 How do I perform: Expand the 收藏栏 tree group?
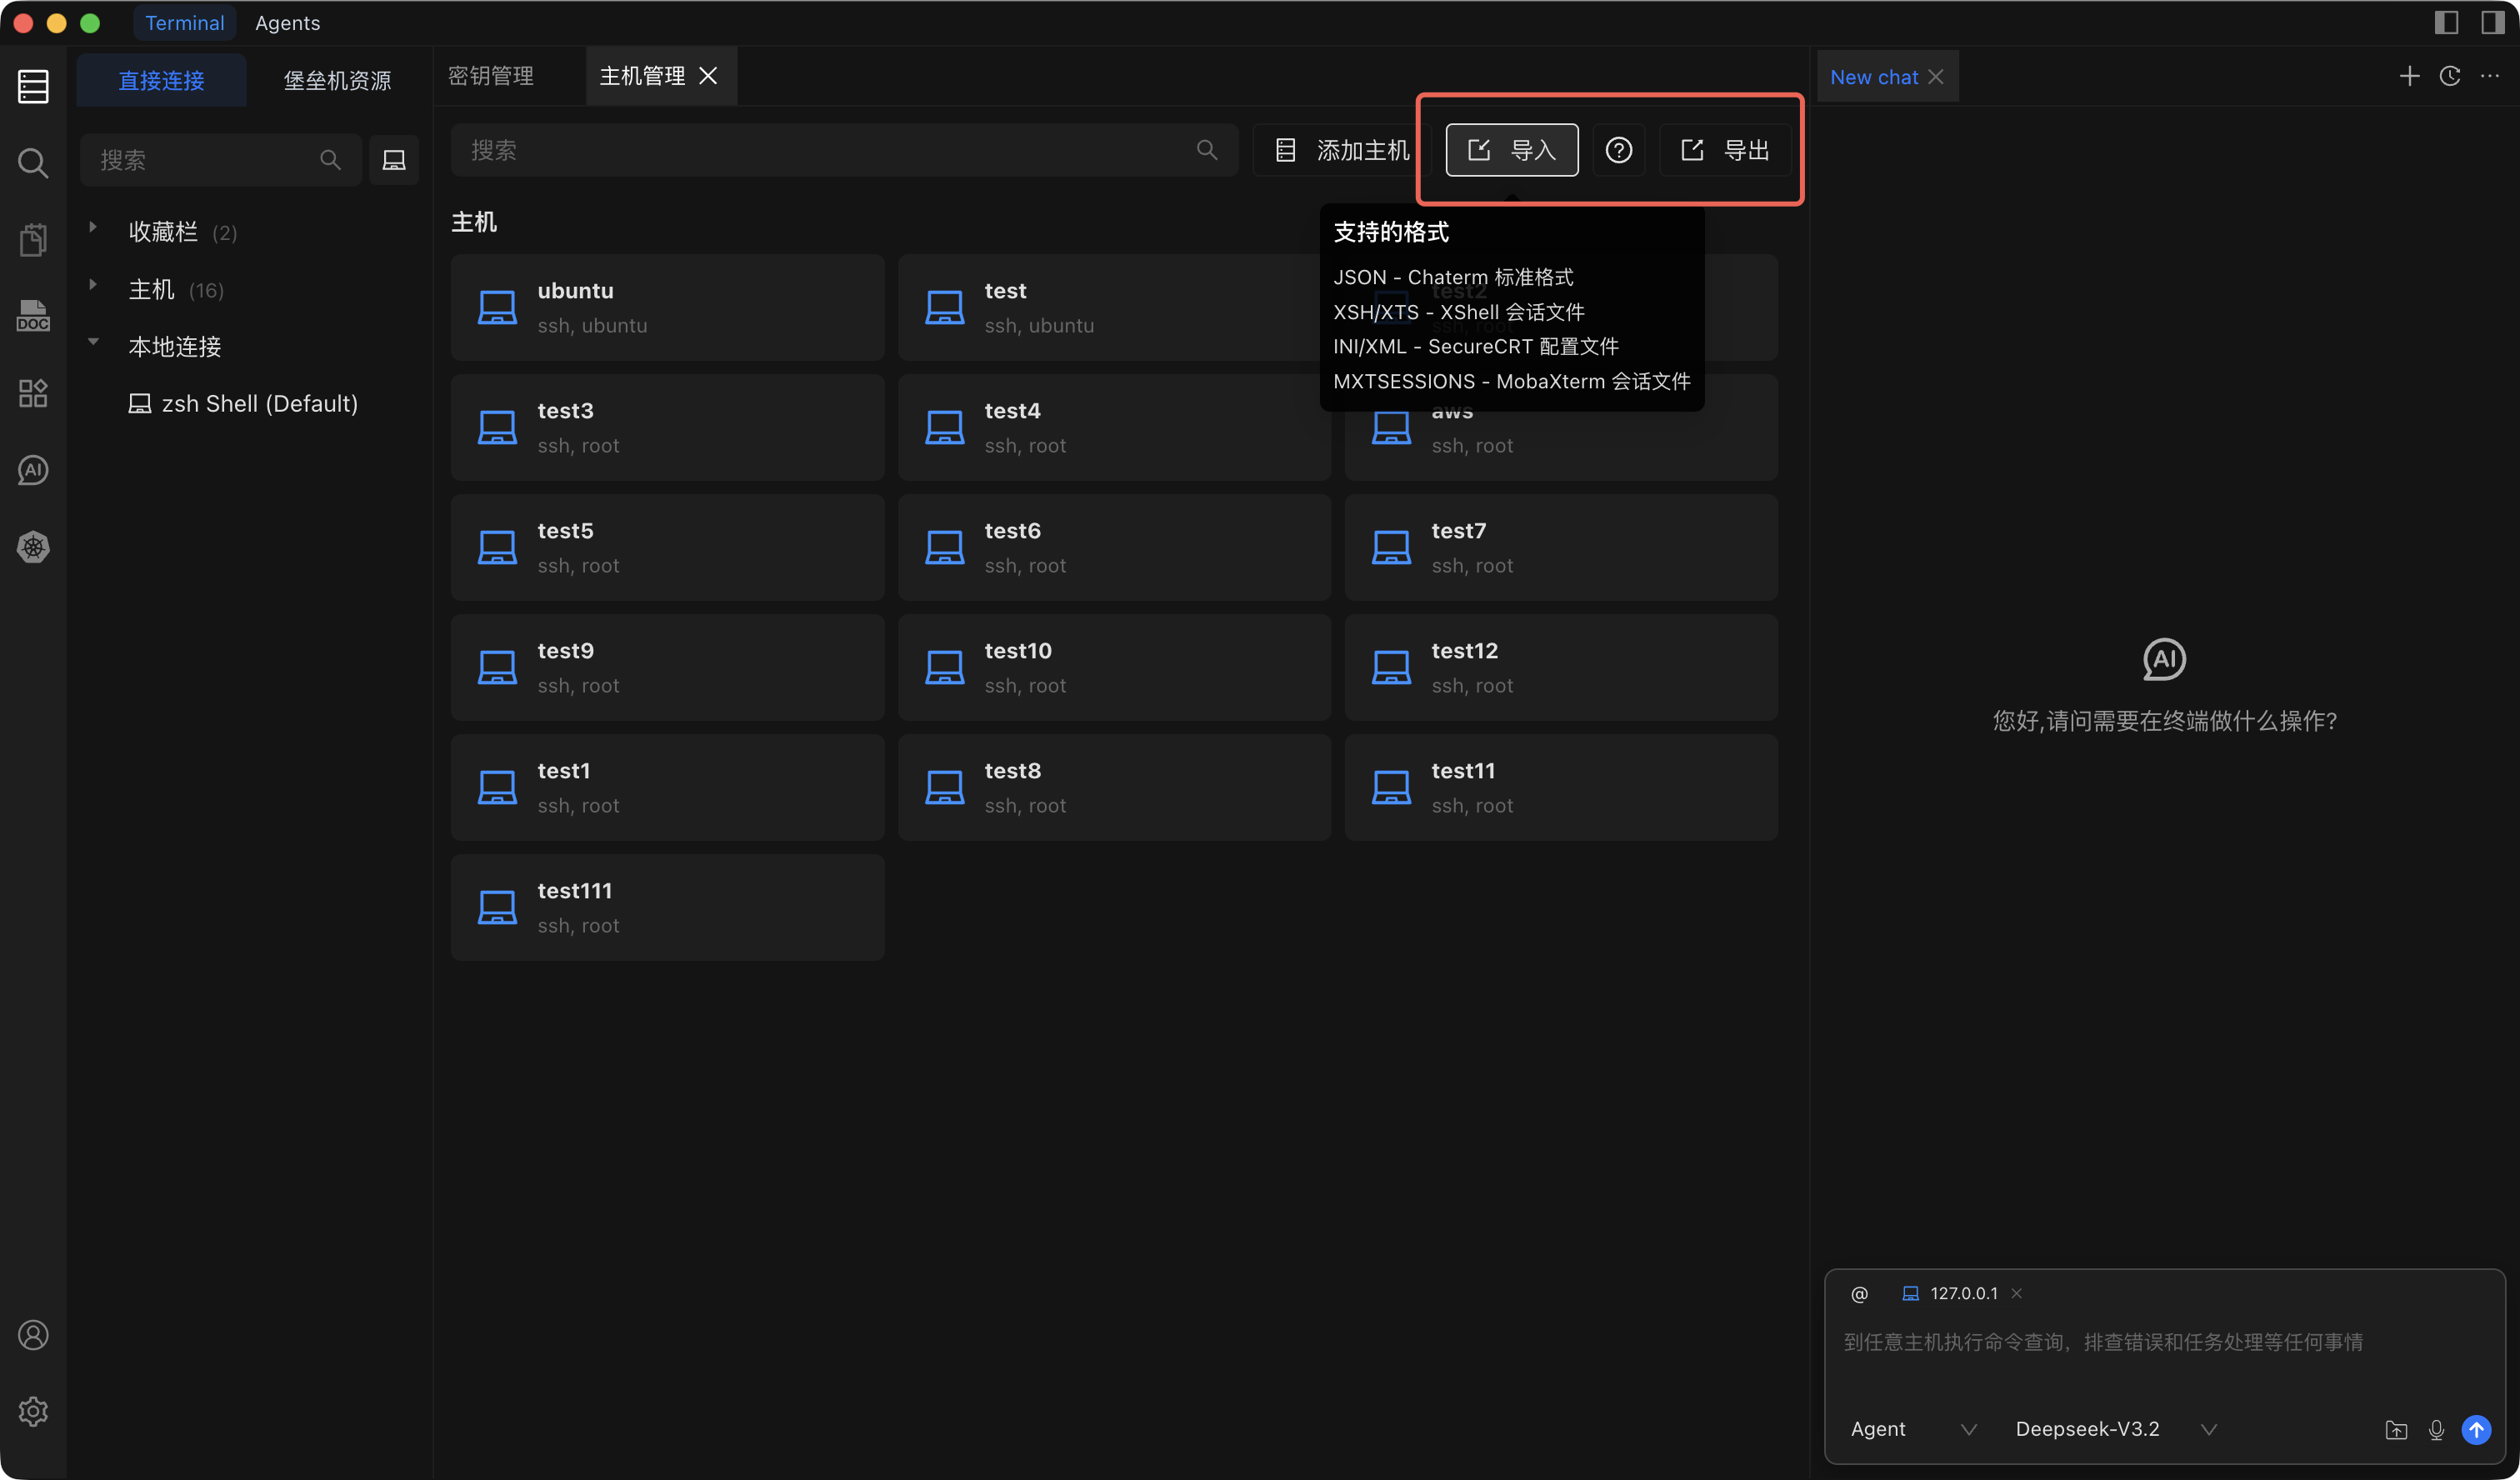click(93, 228)
